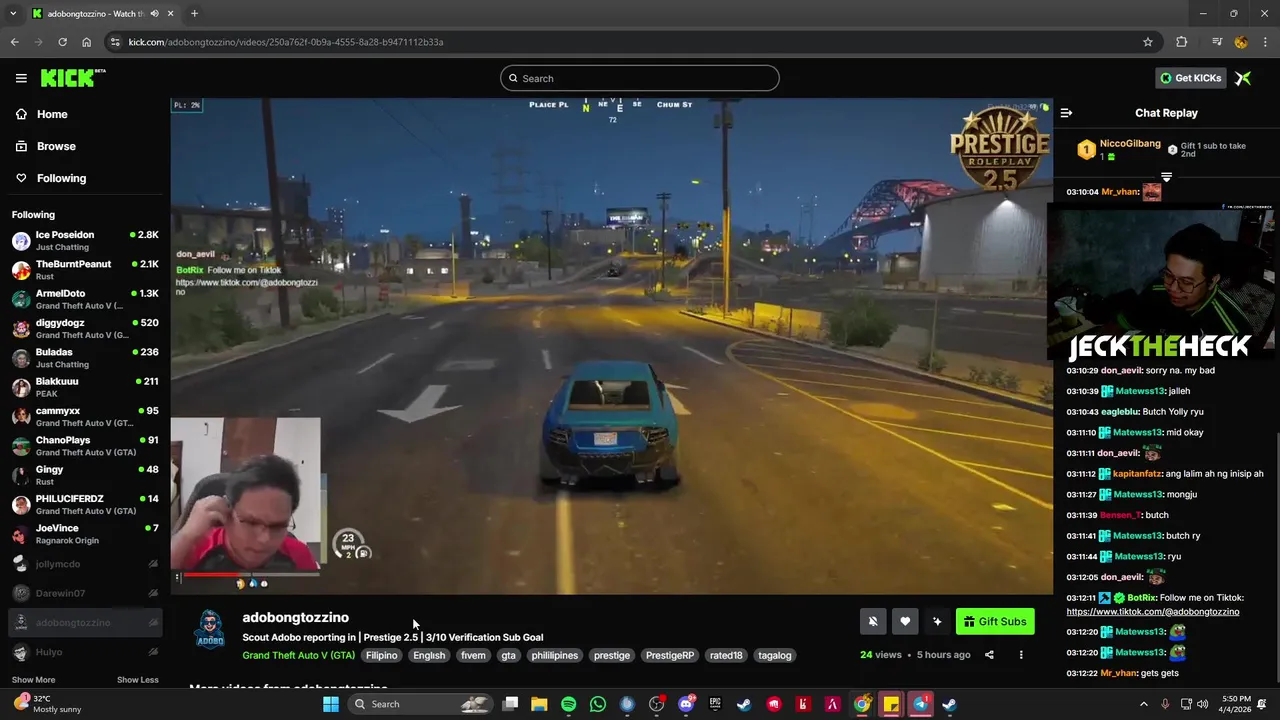
Task: Open WhatsApp from the taskbar
Action: tap(598, 704)
